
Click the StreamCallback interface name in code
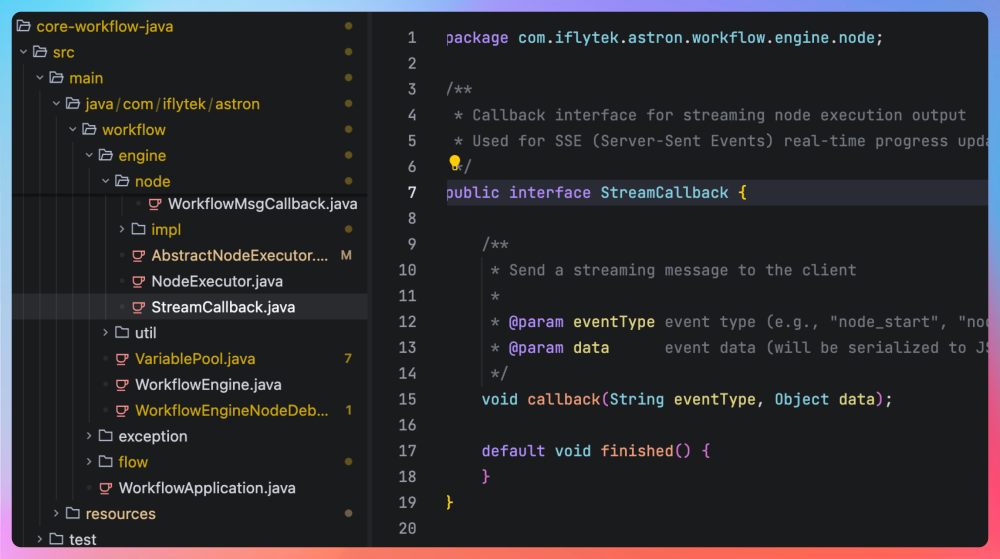coord(664,192)
